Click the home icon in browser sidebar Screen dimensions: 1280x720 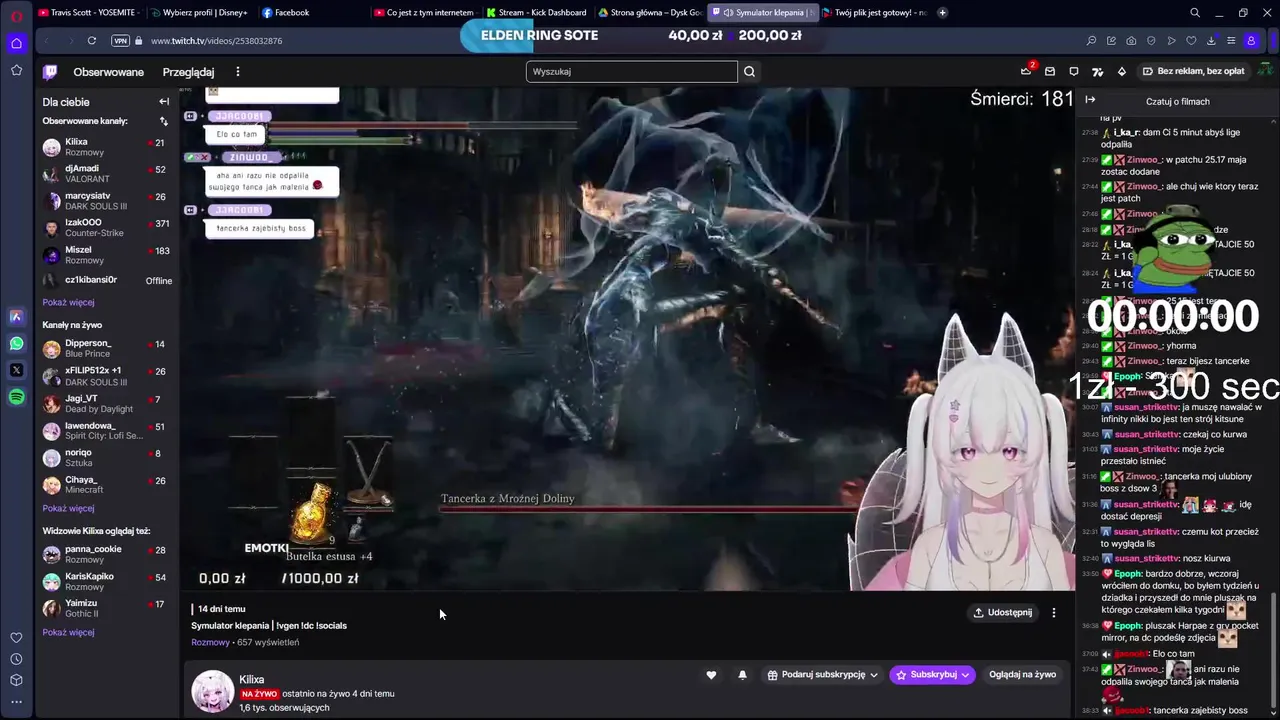tap(16, 43)
